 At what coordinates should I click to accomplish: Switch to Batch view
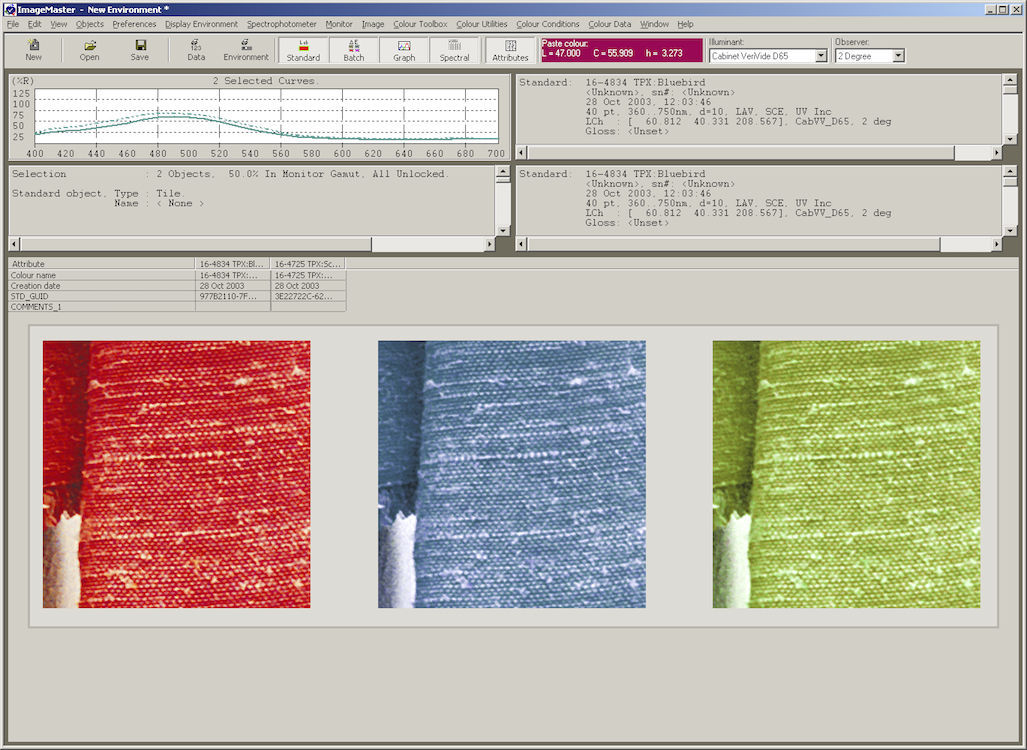[x=354, y=49]
